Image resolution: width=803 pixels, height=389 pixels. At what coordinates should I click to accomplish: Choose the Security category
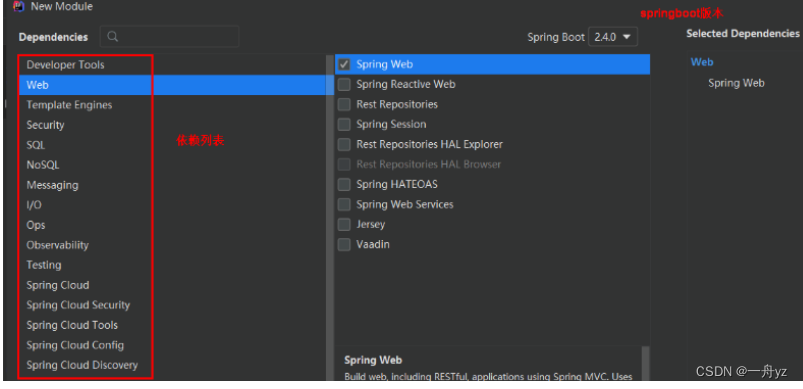coord(46,125)
